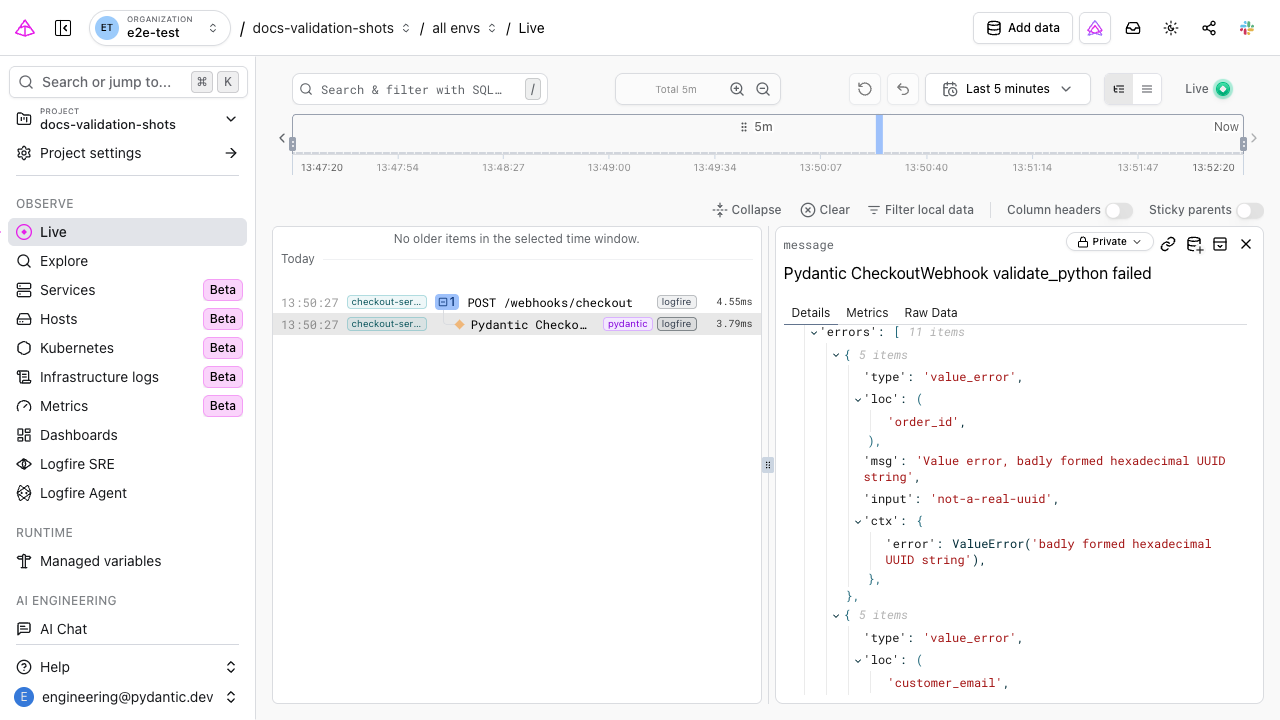Focus the SQL search and filter field

tap(420, 89)
